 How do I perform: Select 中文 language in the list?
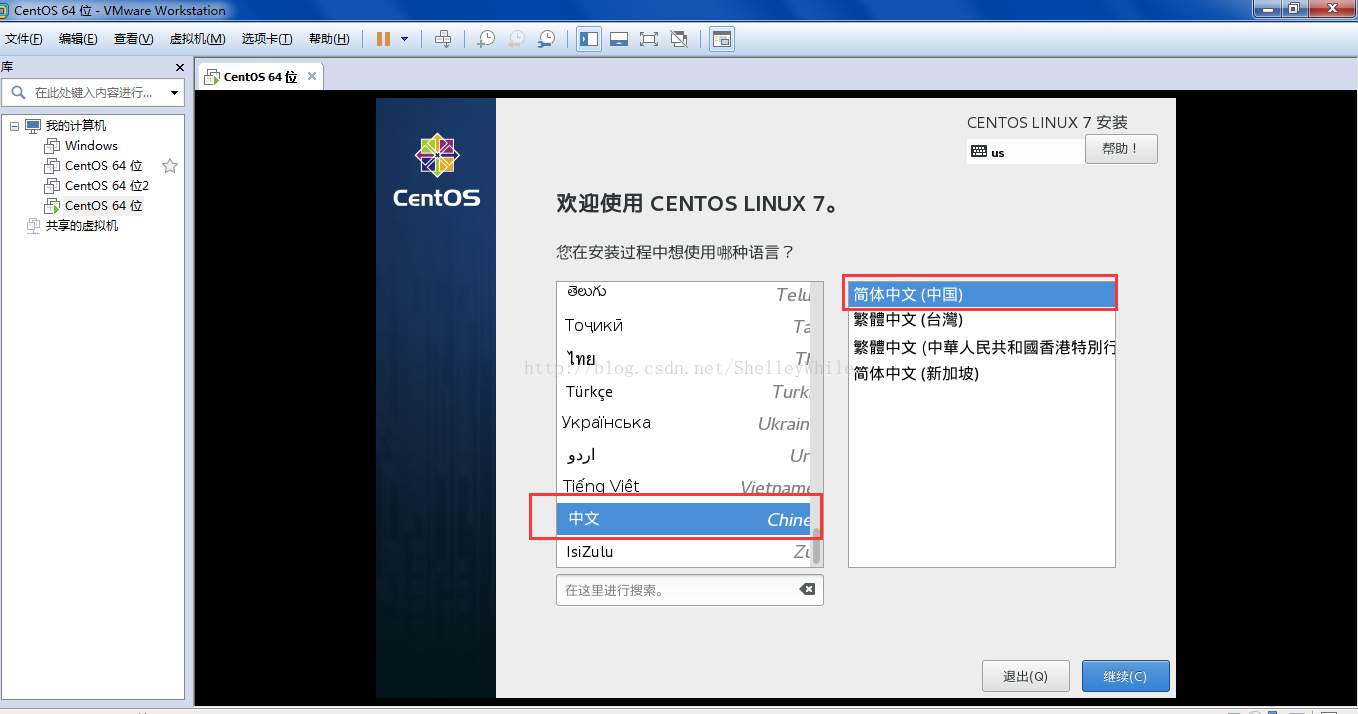pos(684,519)
